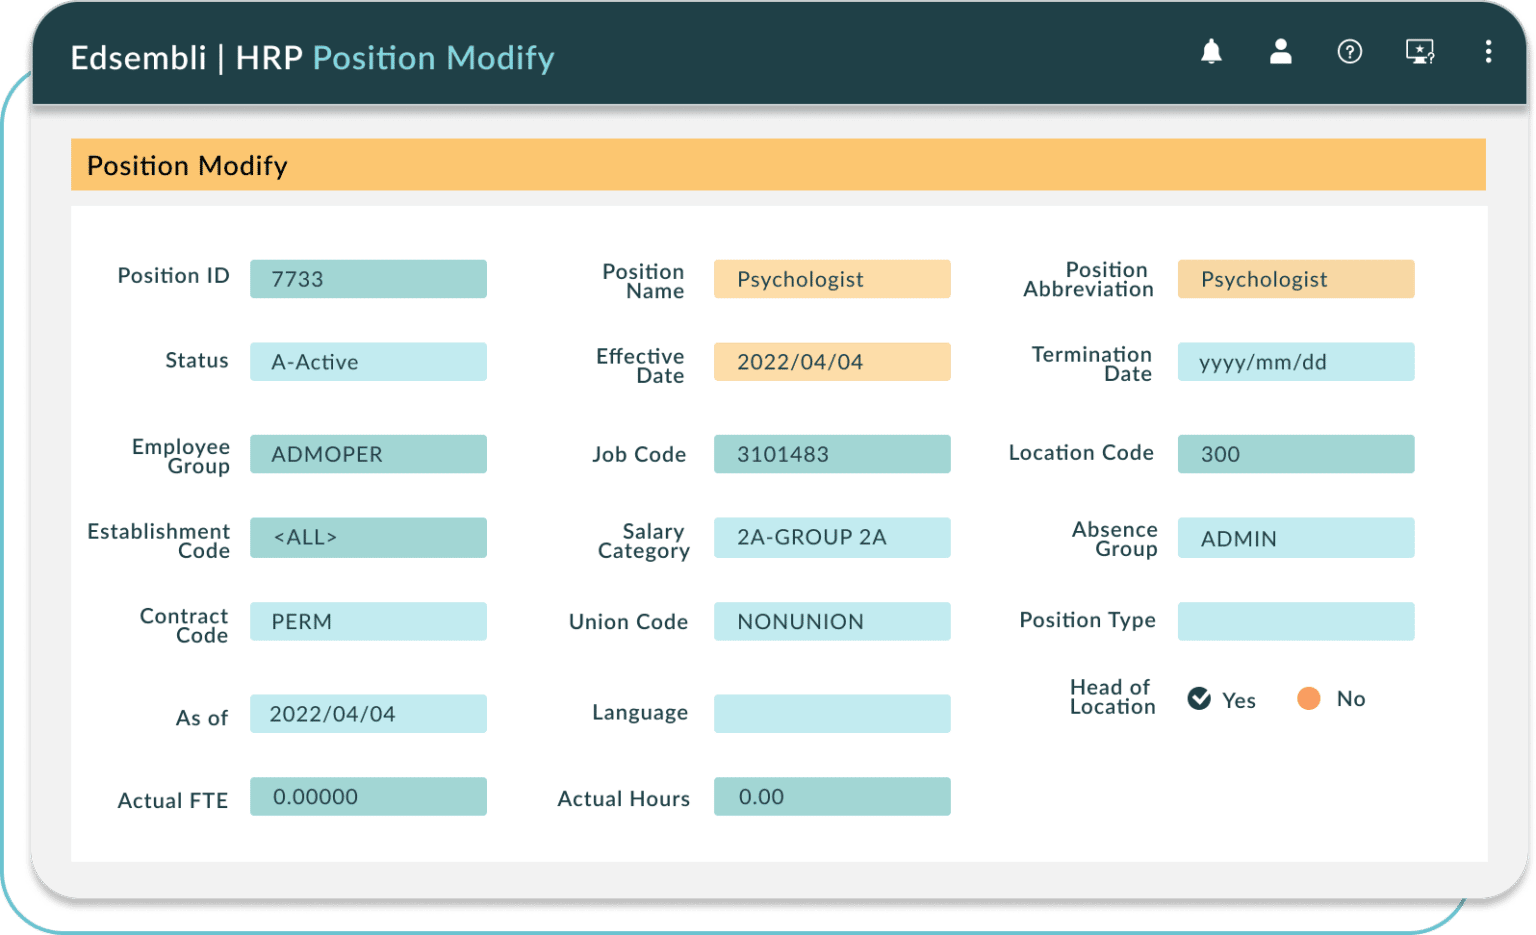Edit the Position Name field
This screenshot has height=935, width=1536.
832,279
